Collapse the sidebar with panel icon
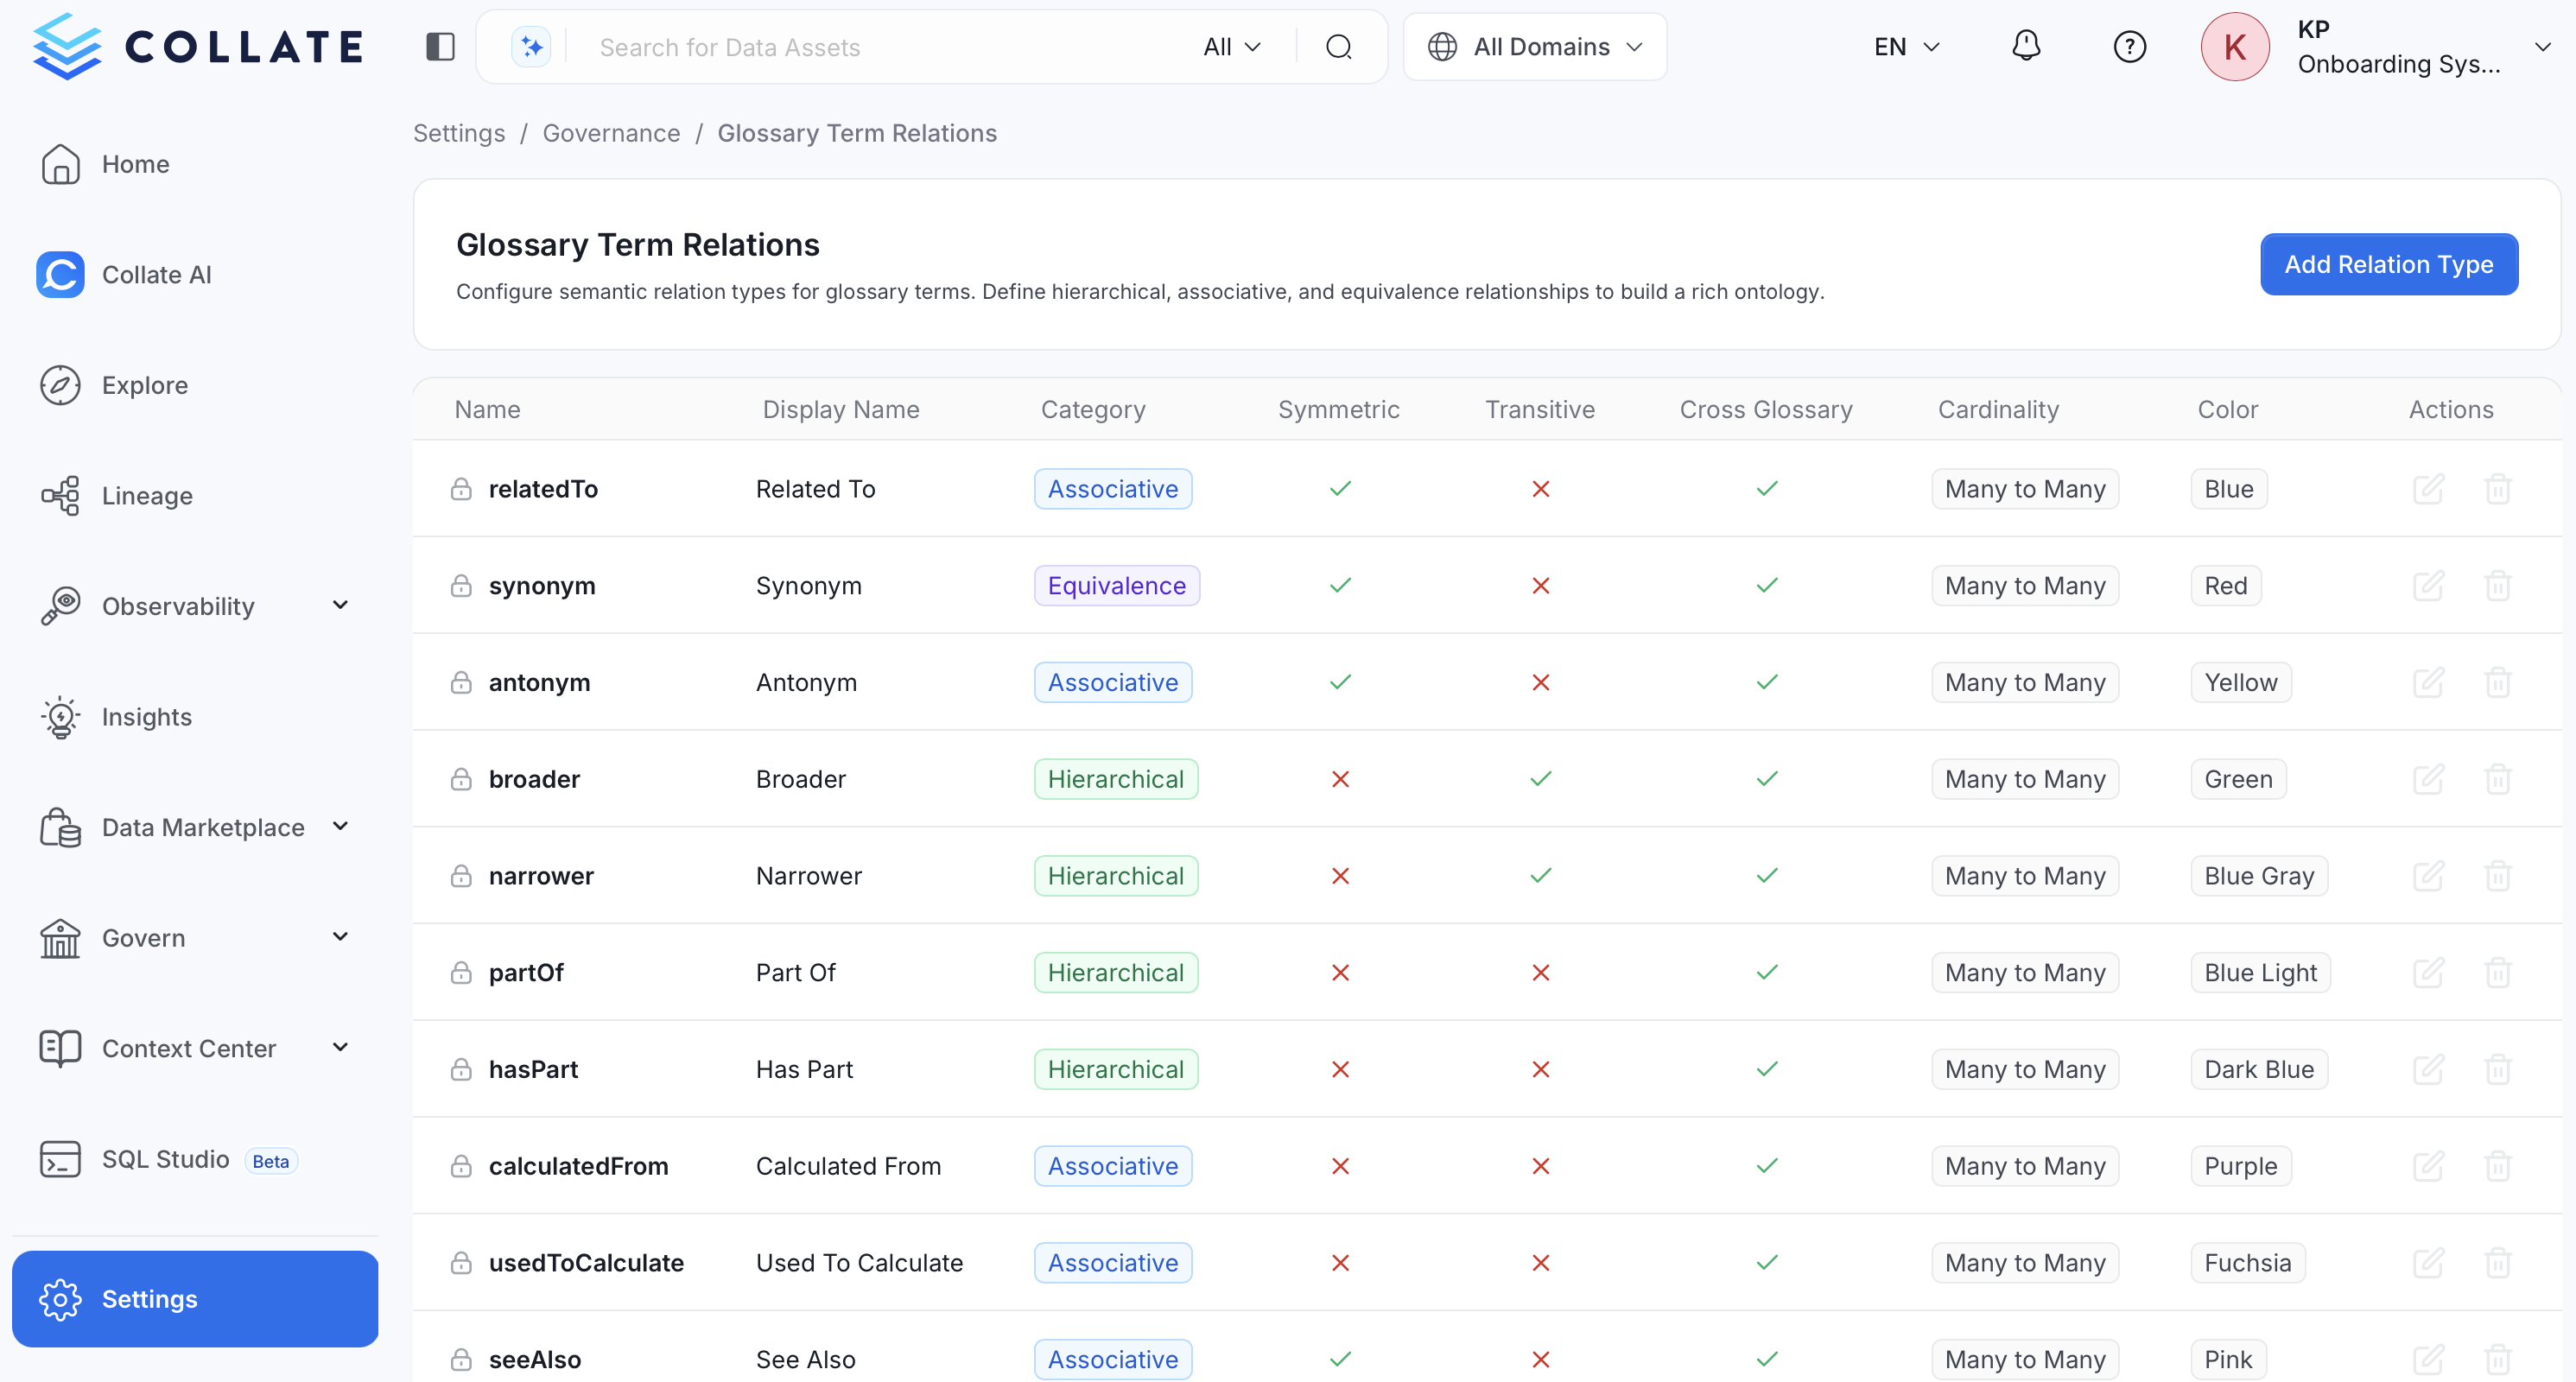This screenshot has height=1382, width=2576. point(440,46)
